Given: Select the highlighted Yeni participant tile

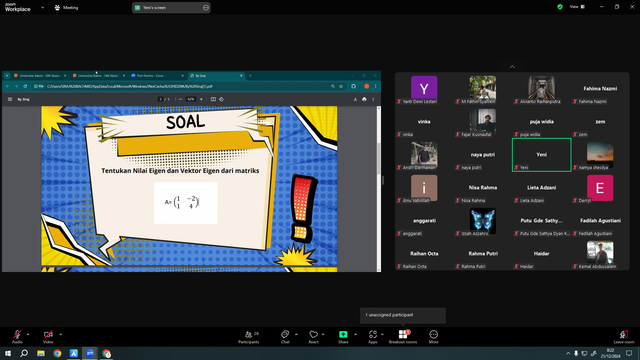Looking at the screenshot, I should [542, 155].
